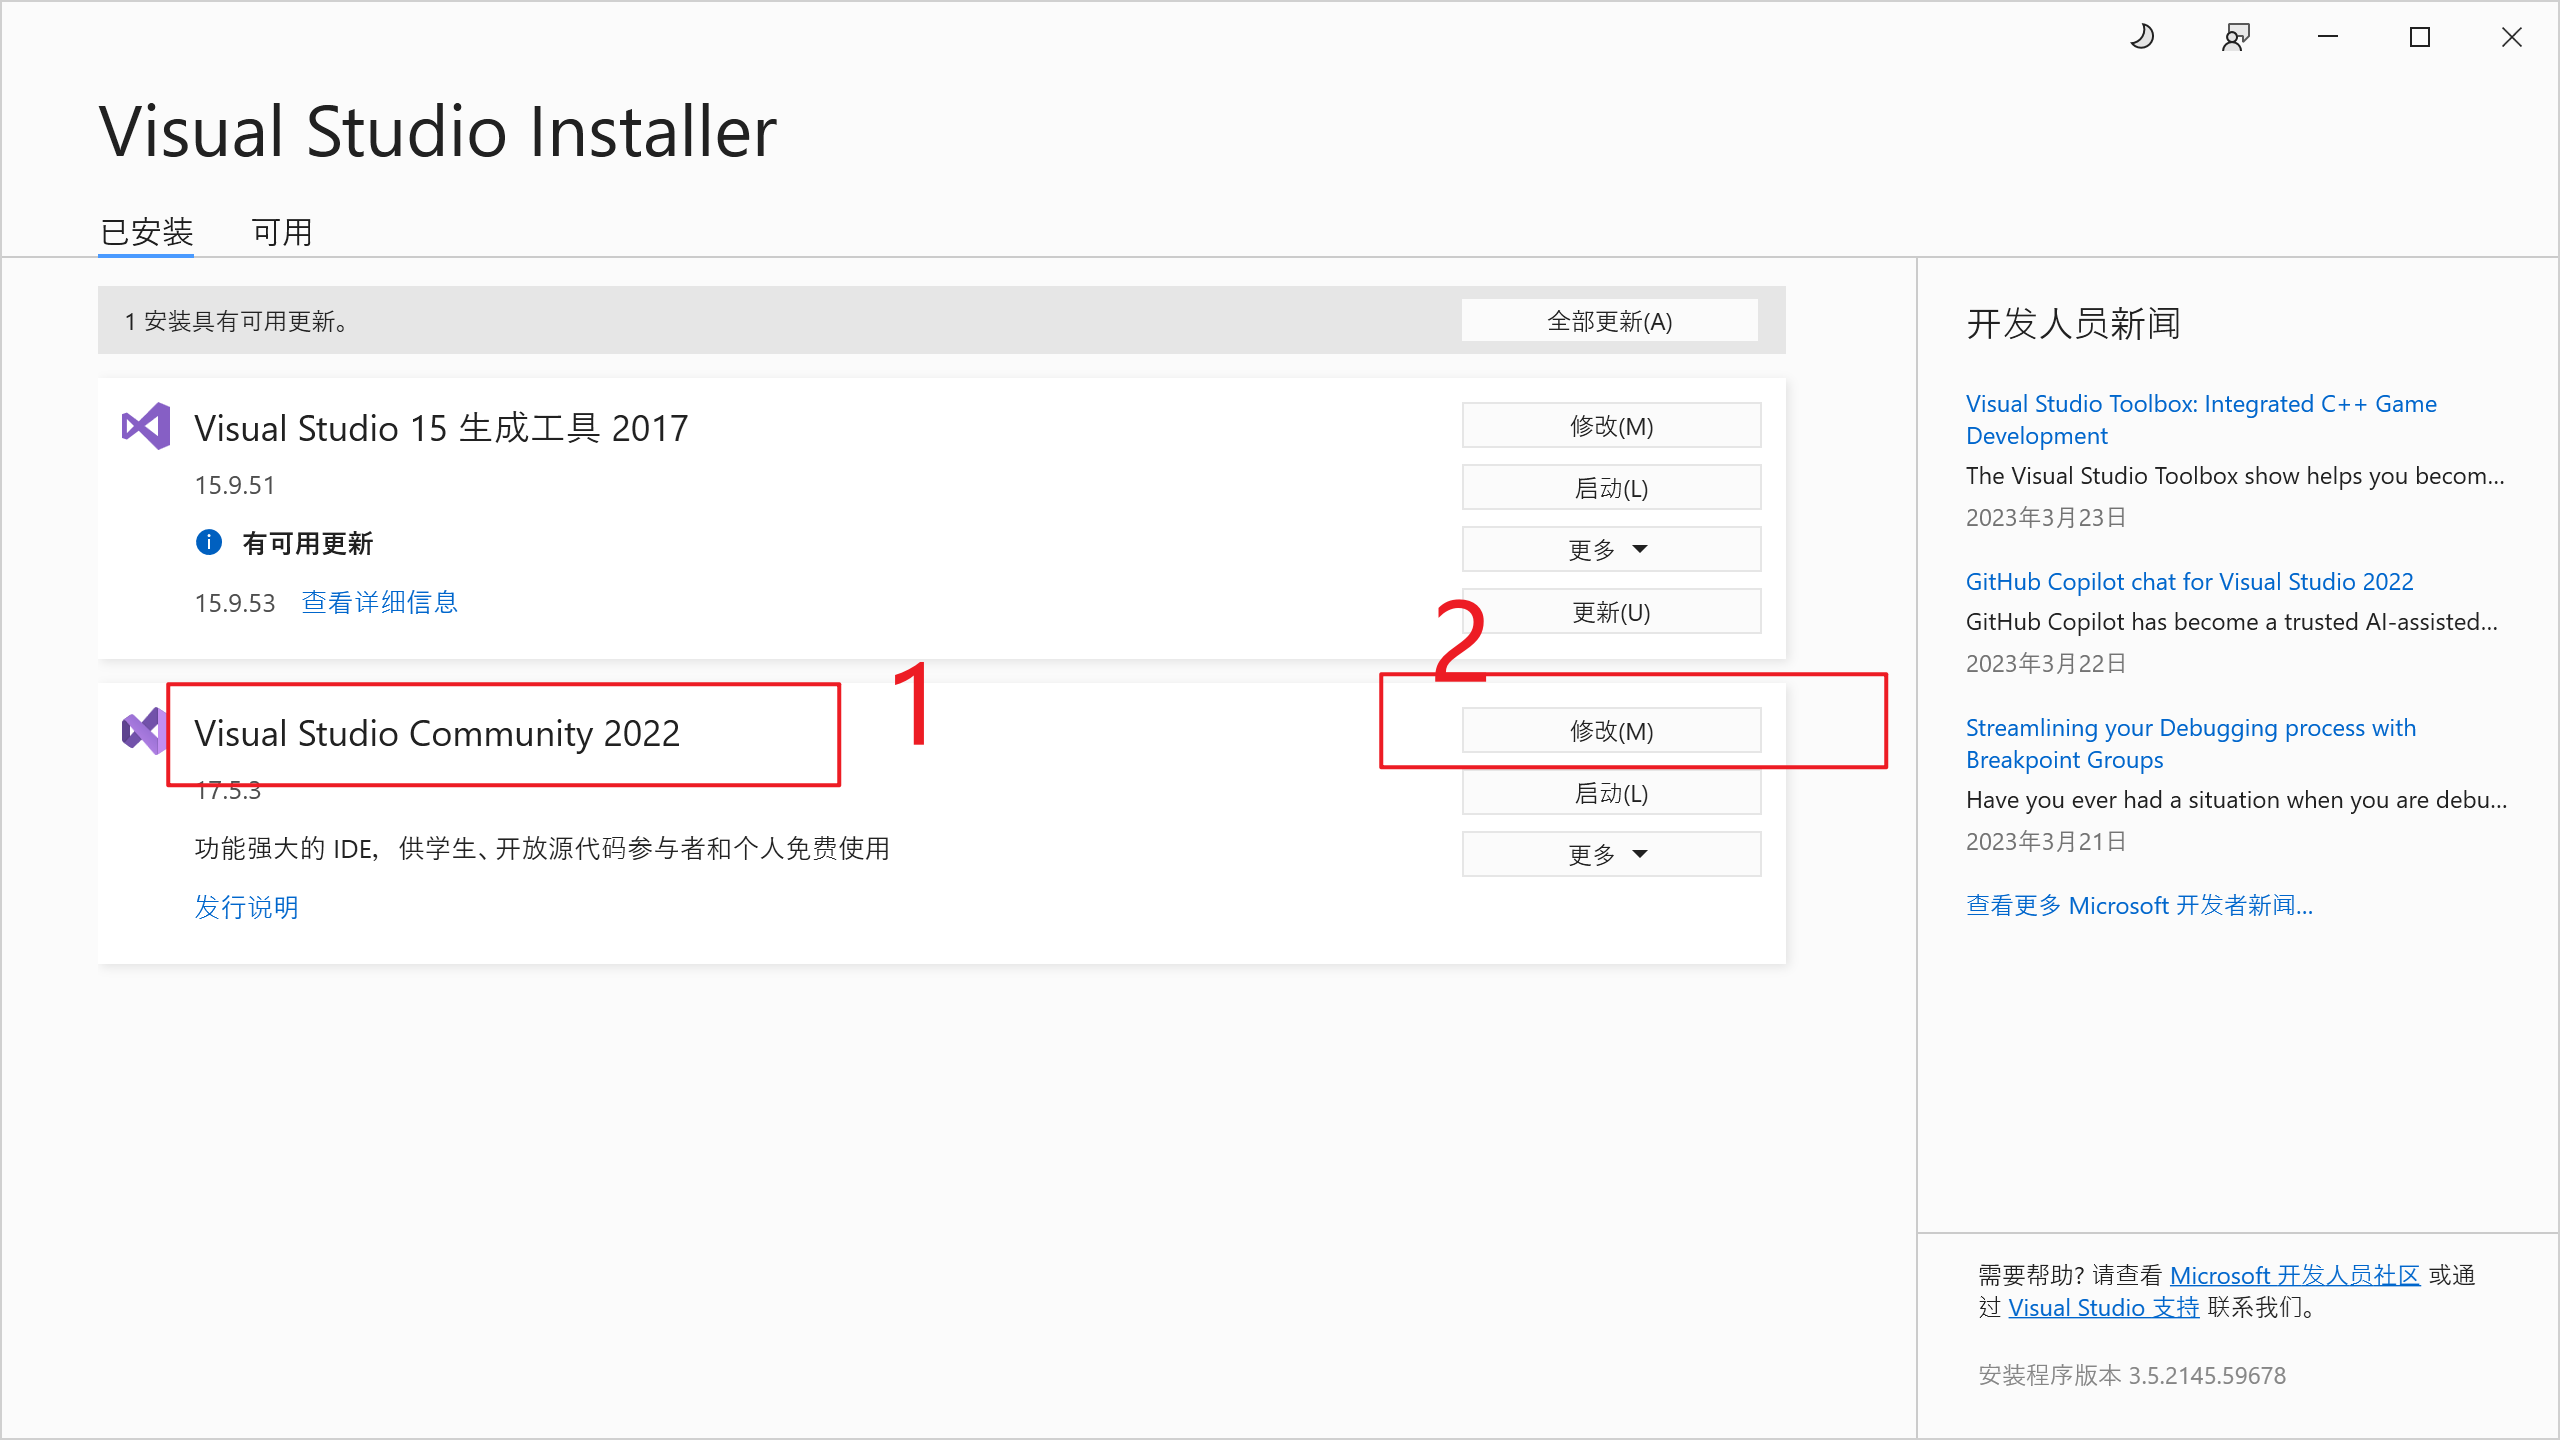Click the 开发人员新闻 heading

(x=2074, y=324)
